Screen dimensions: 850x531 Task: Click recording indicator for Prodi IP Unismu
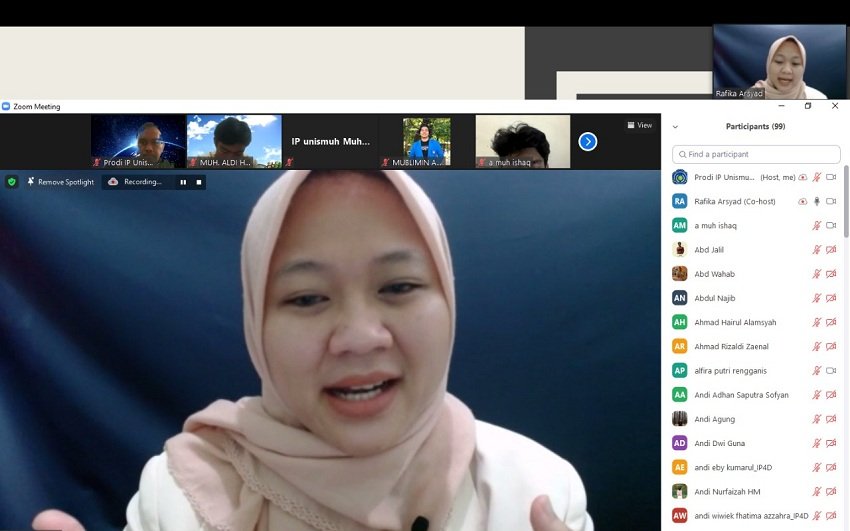tap(802, 177)
